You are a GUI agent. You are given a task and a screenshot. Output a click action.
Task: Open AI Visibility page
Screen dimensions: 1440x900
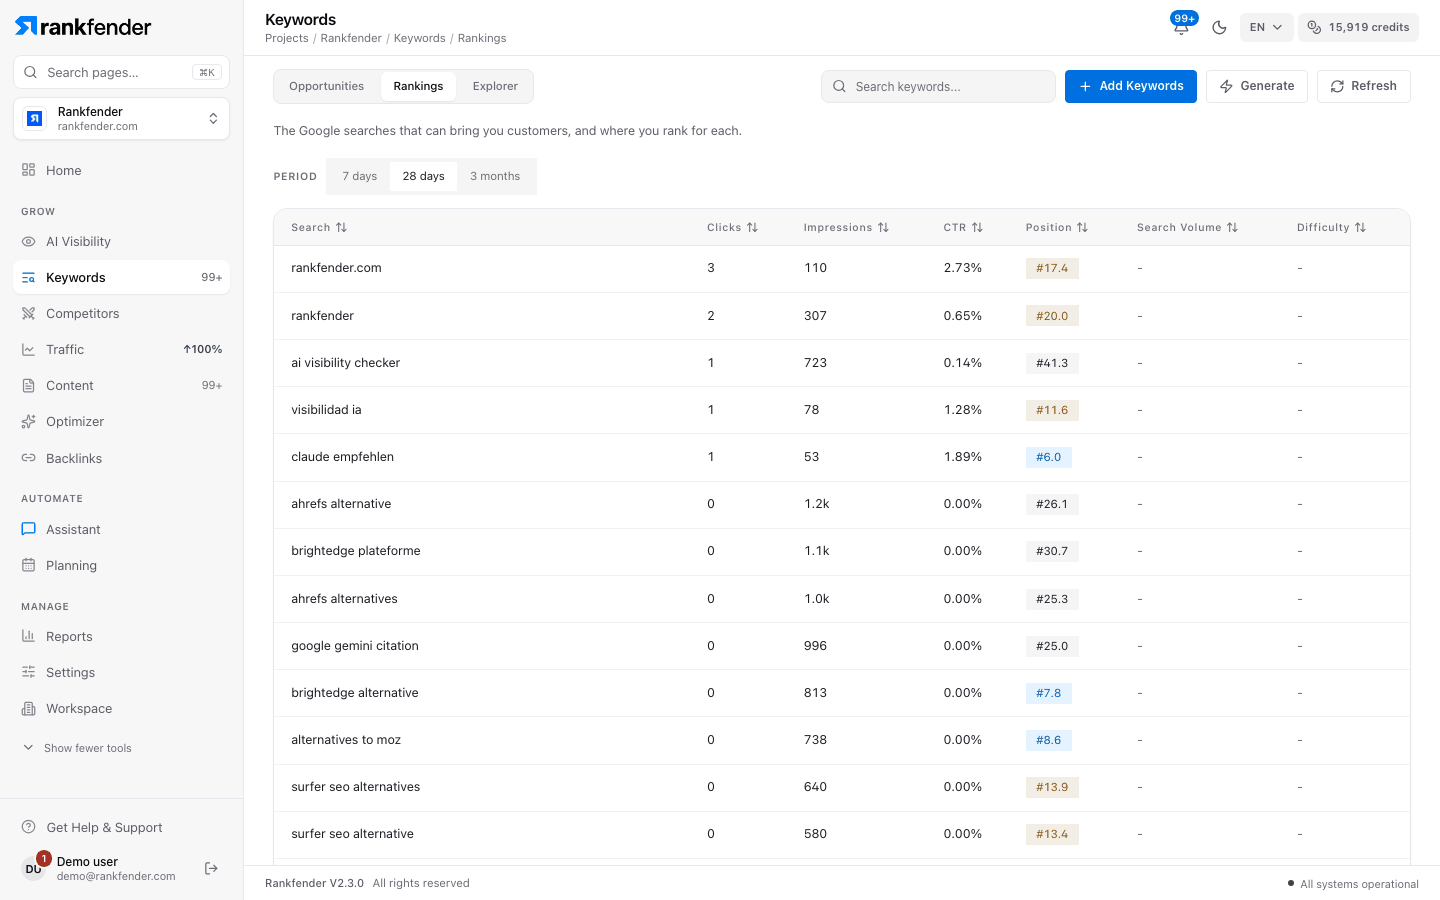[x=121, y=241]
